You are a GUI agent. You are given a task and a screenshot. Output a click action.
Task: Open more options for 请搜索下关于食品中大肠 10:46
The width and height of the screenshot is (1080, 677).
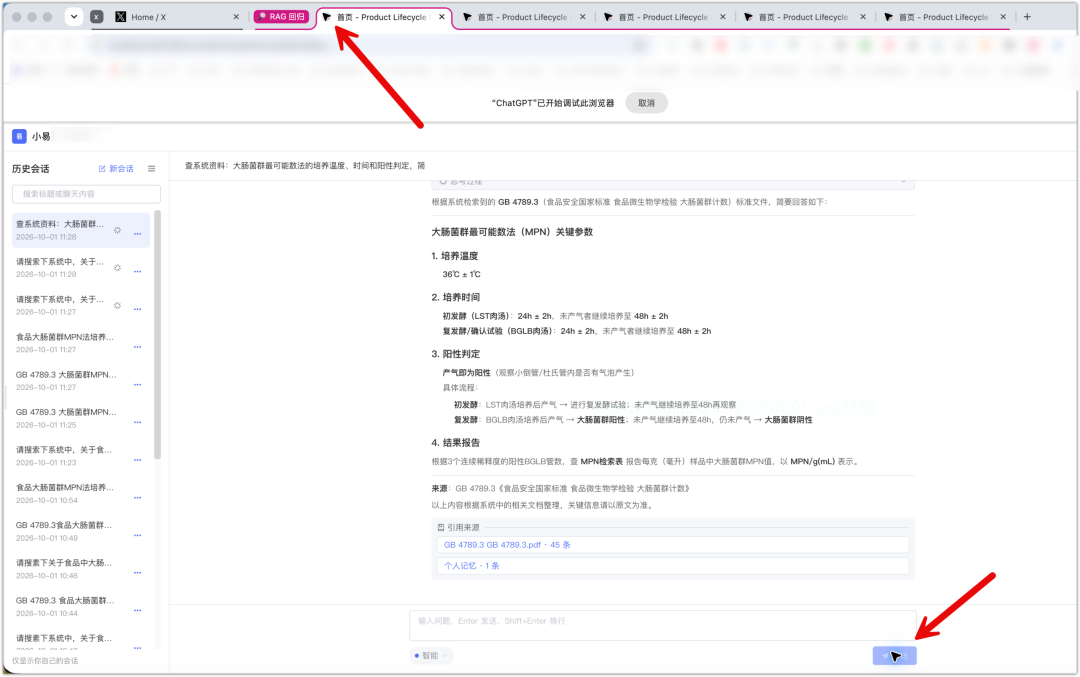[137, 573]
